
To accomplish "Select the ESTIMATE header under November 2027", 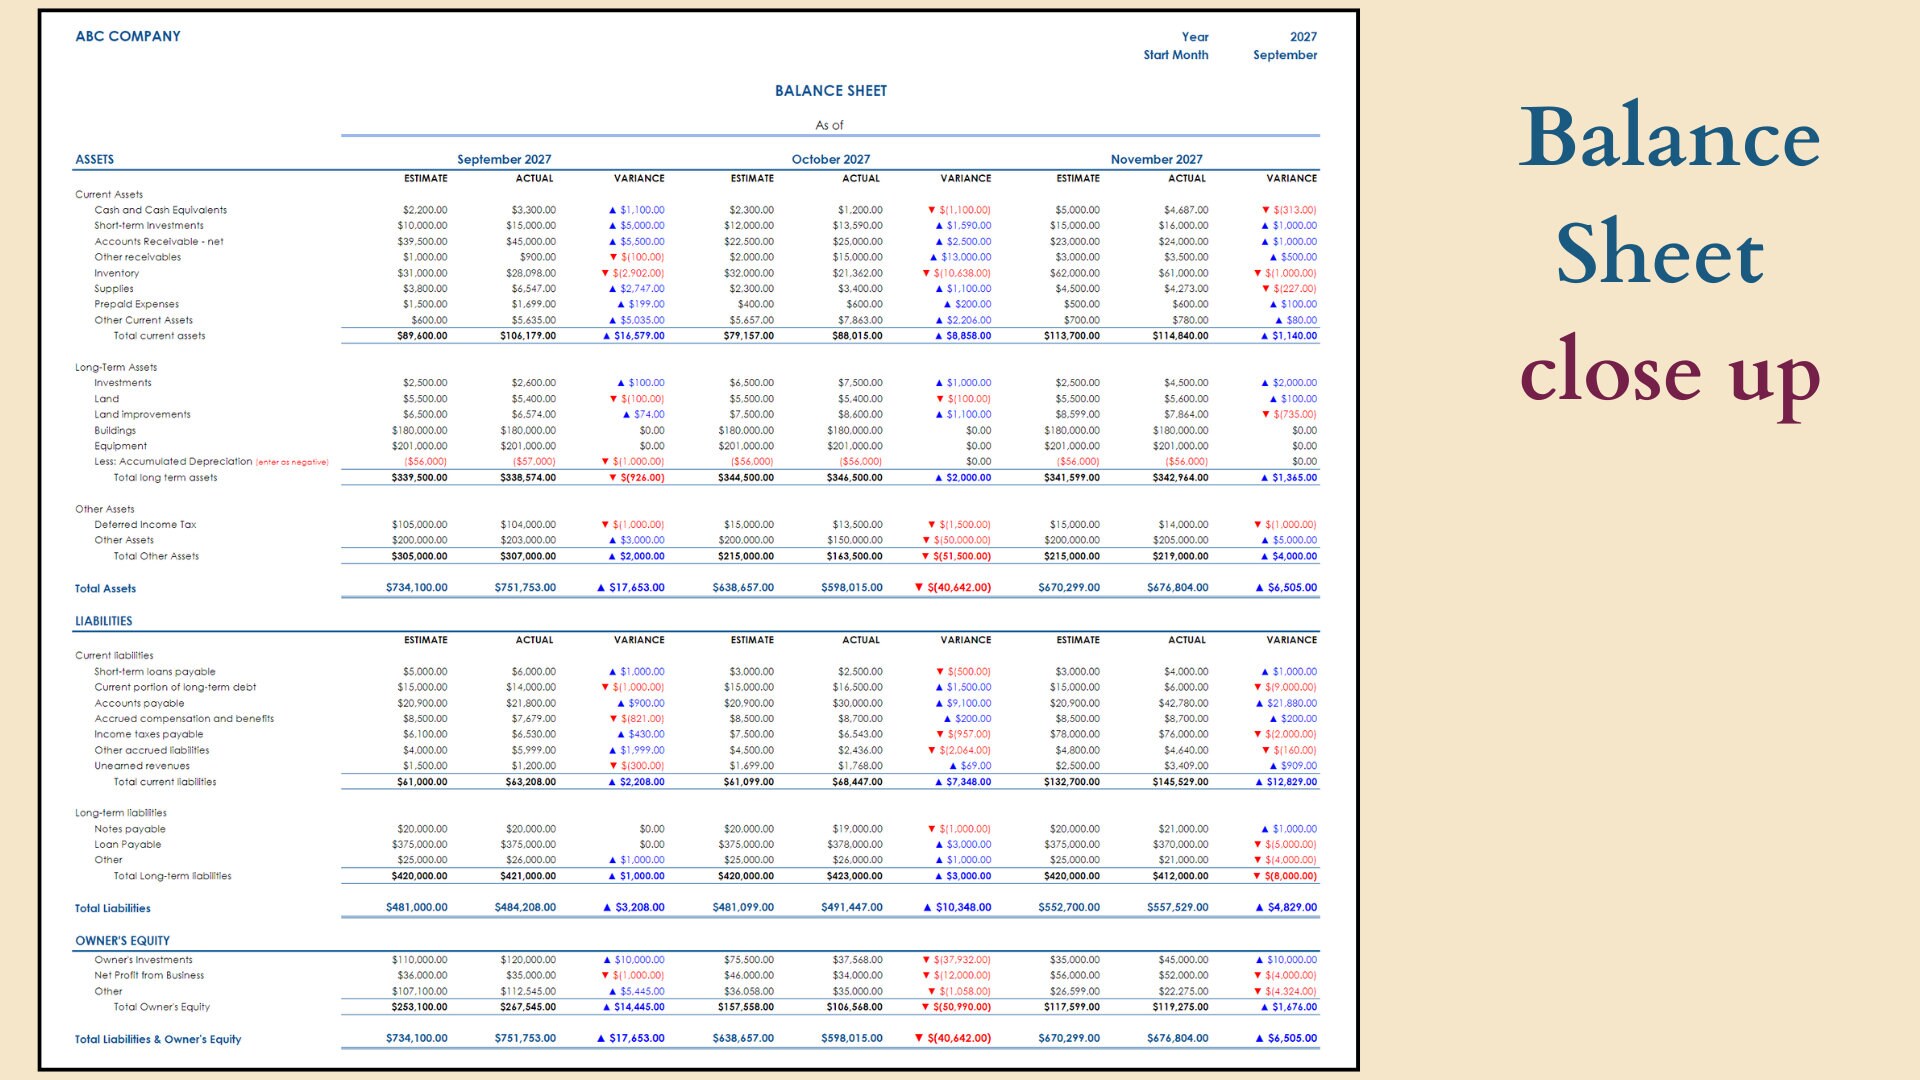I will tap(1078, 178).
